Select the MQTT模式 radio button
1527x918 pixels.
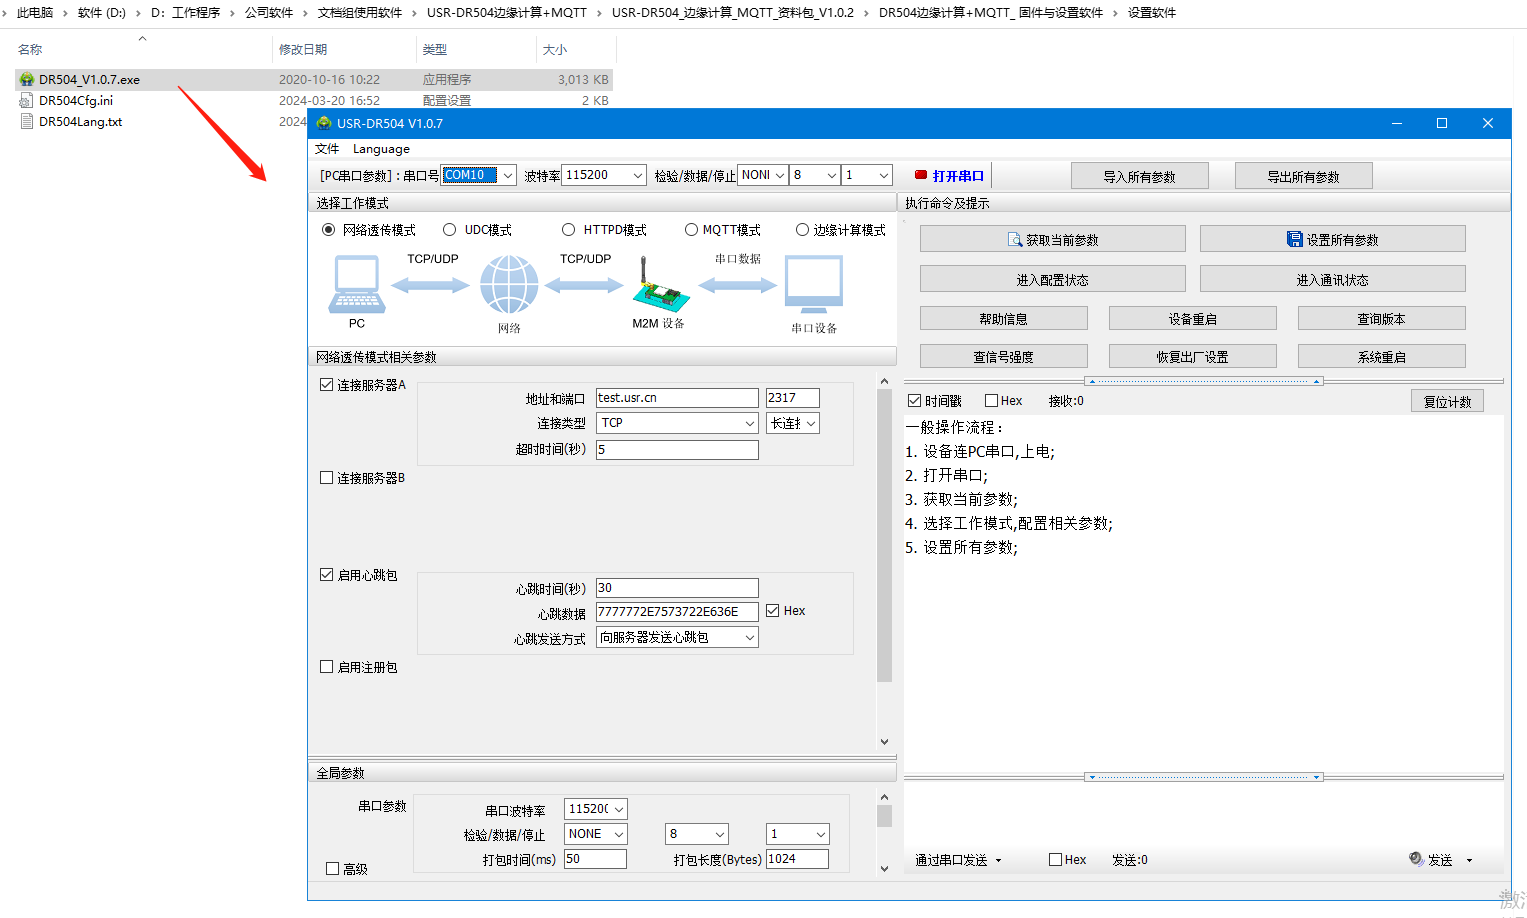click(x=691, y=230)
